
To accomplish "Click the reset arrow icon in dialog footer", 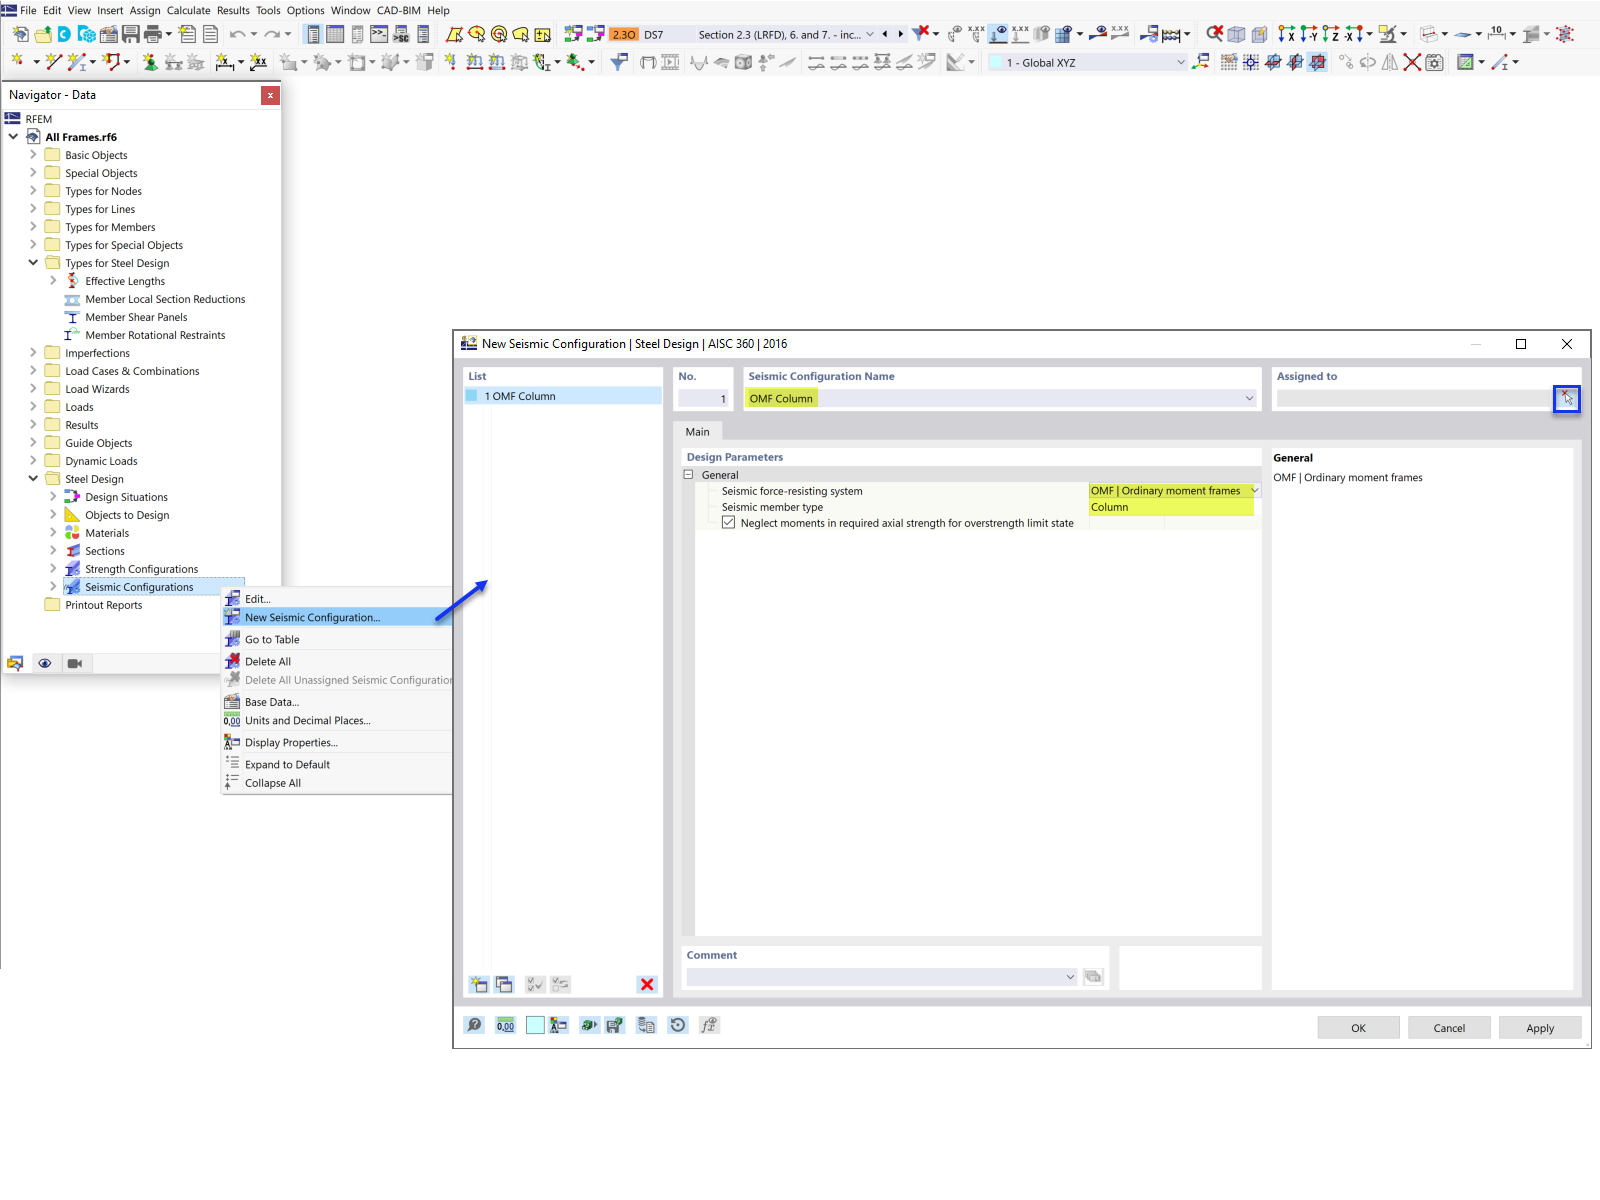I will click(x=678, y=1025).
